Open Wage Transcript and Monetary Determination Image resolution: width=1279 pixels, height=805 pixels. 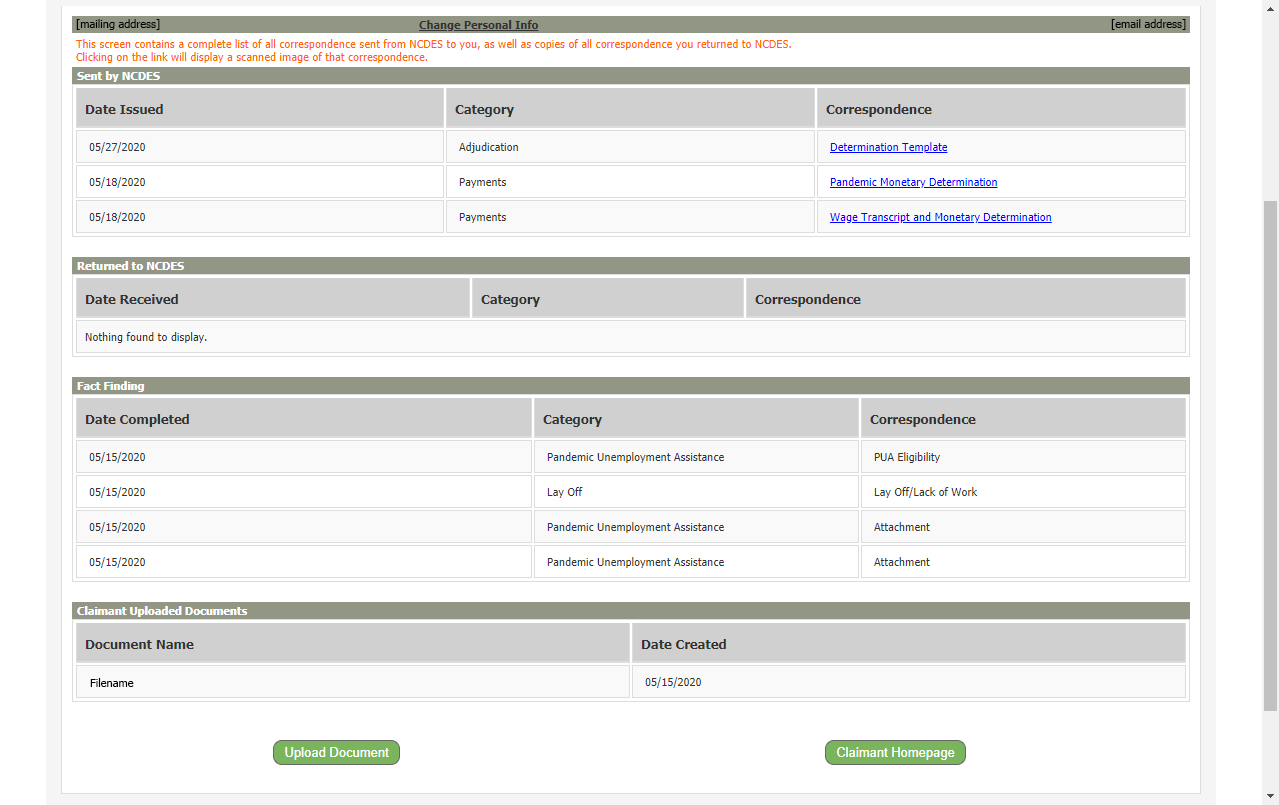click(x=940, y=217)
